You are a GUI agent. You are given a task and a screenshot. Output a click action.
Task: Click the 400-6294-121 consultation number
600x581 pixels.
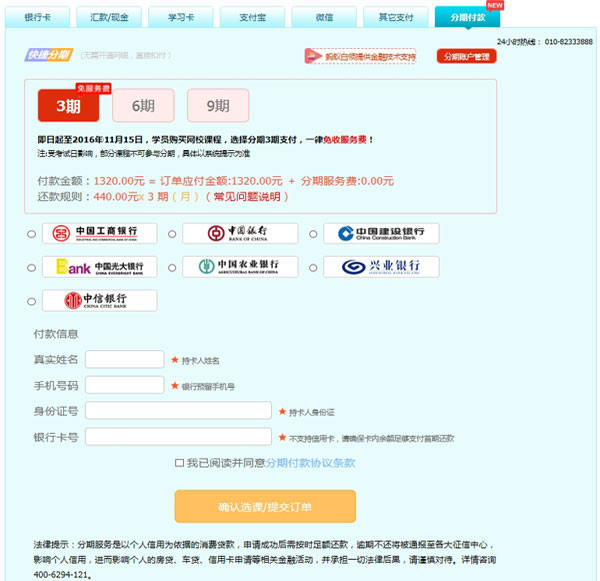point(60,575)
